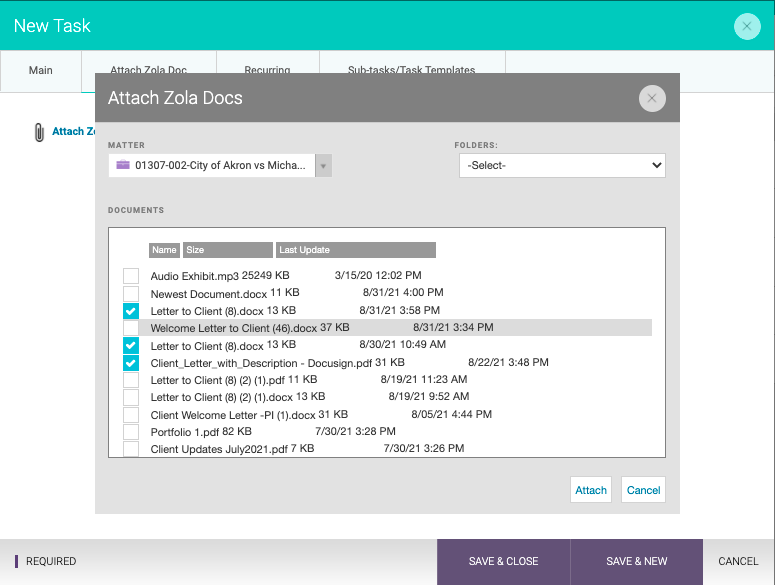Viewport: 775px width, 585px height.
Task: Click the 3/15/20 12:02 PM date
Action: [x=378, y=275]
